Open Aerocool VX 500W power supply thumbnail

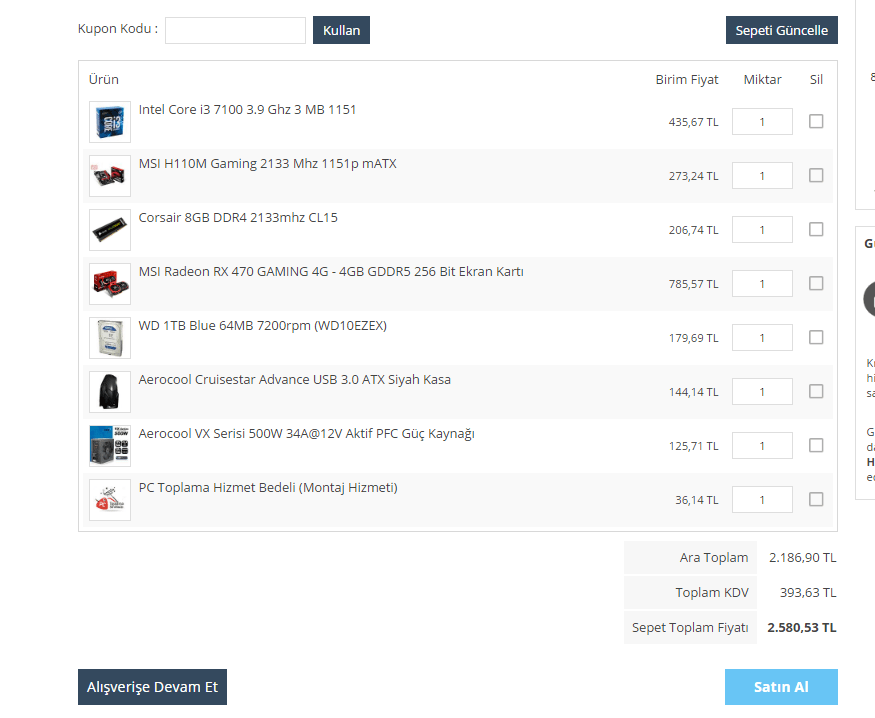point(110,446)
